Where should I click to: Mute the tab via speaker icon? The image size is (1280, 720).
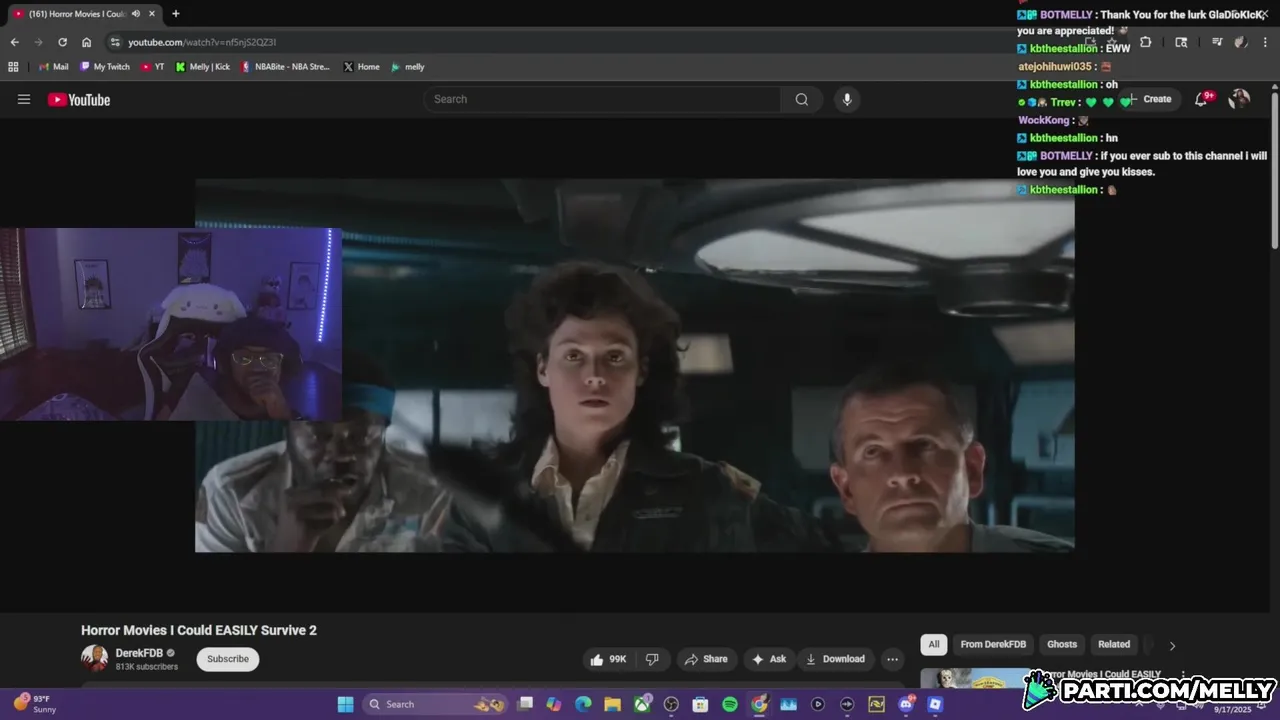click(135, 14)
